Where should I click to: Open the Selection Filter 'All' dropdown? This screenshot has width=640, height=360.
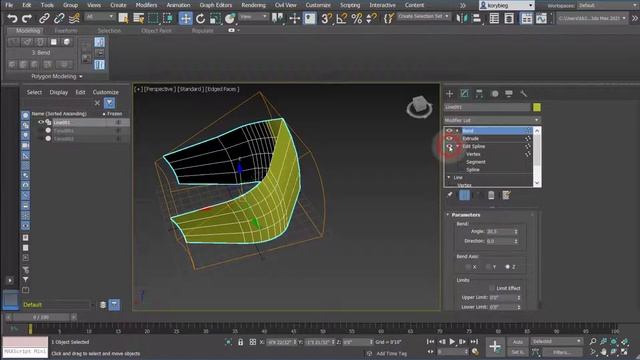pos(100,17)
